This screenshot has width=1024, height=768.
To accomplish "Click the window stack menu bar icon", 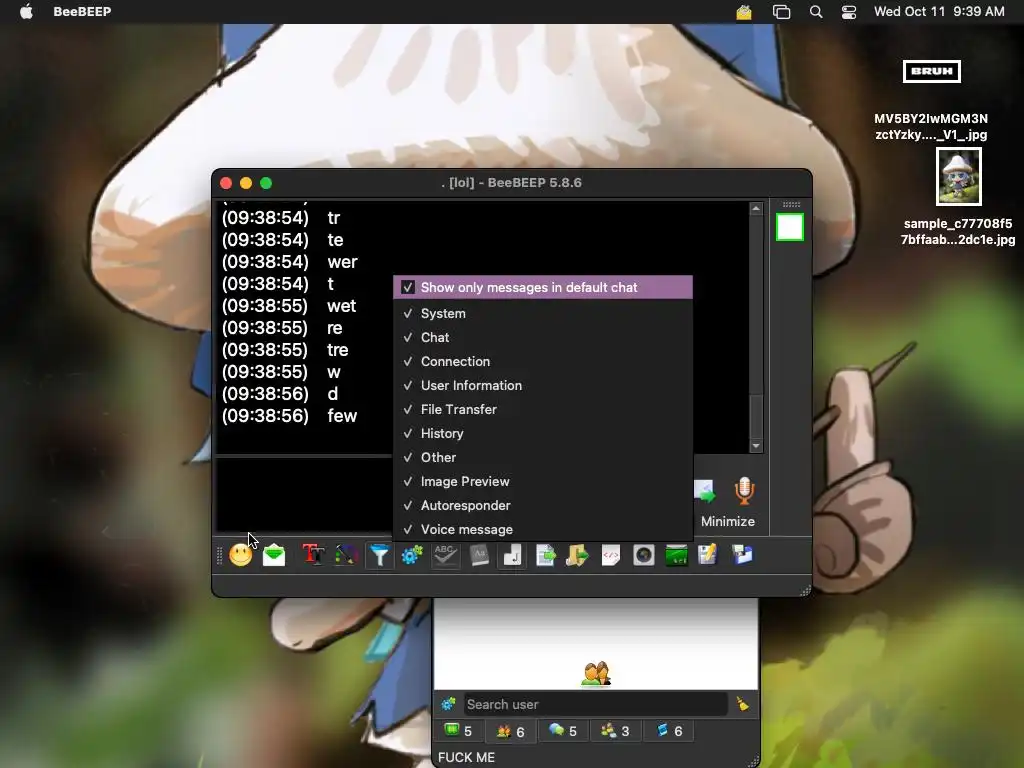I will click(781, 12).
